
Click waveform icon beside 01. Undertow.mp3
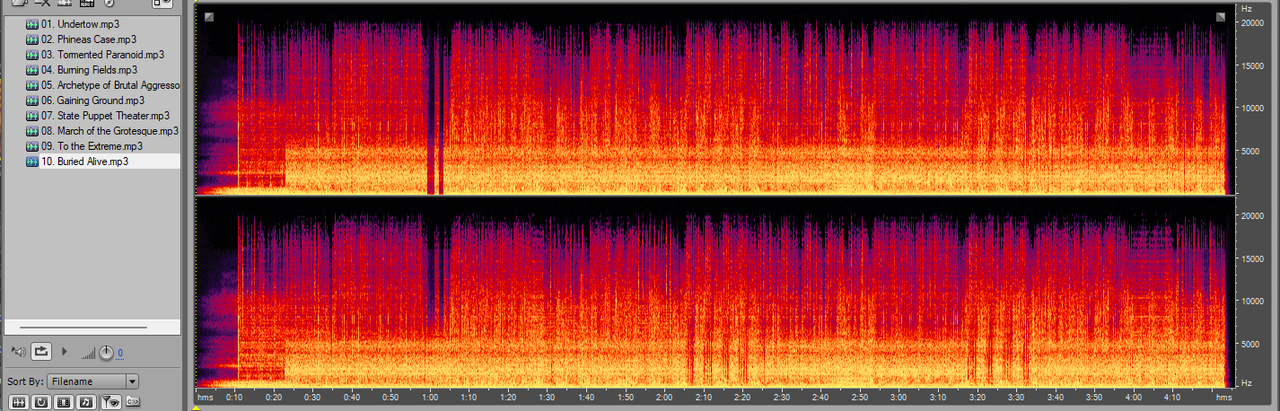point(32,23)
